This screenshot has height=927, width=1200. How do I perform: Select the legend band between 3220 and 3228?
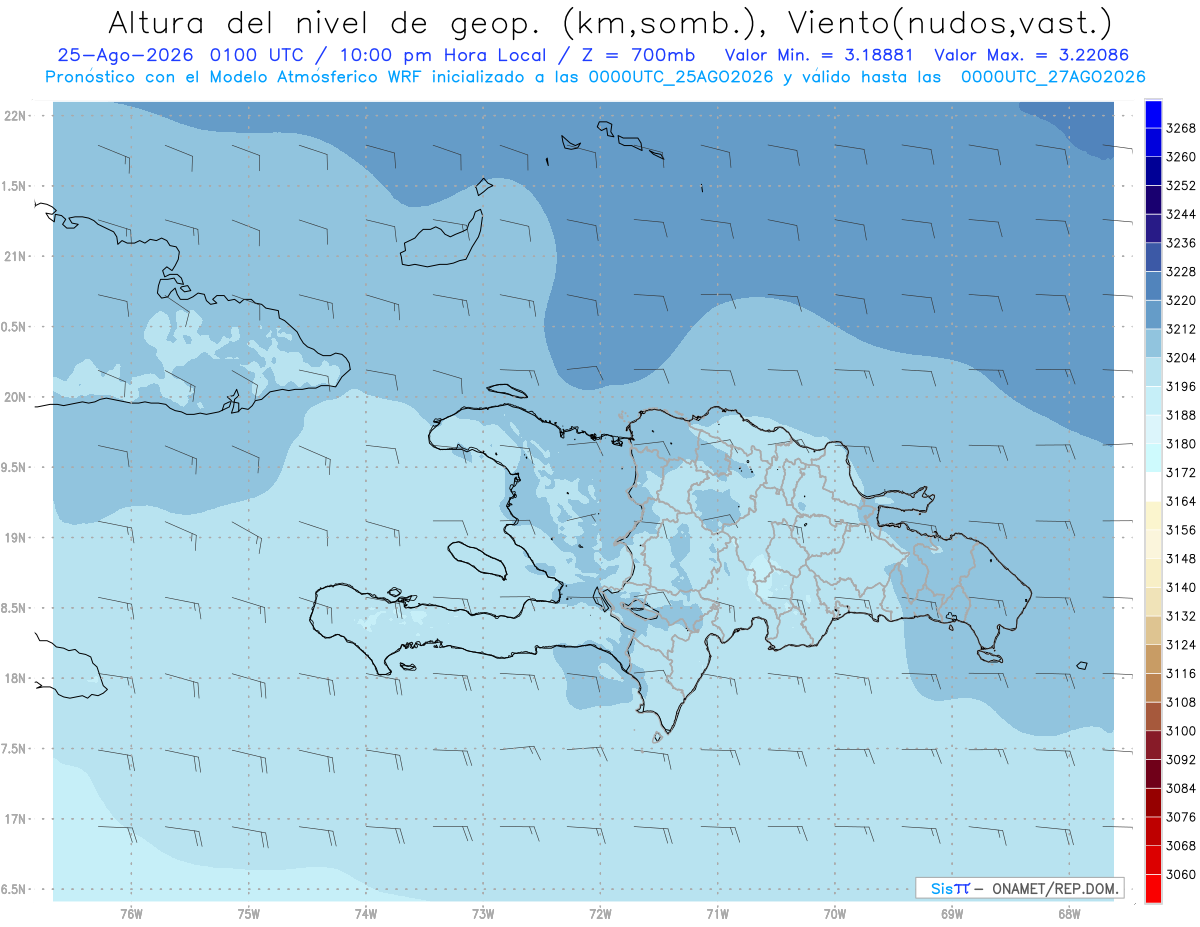[1153, 286]
